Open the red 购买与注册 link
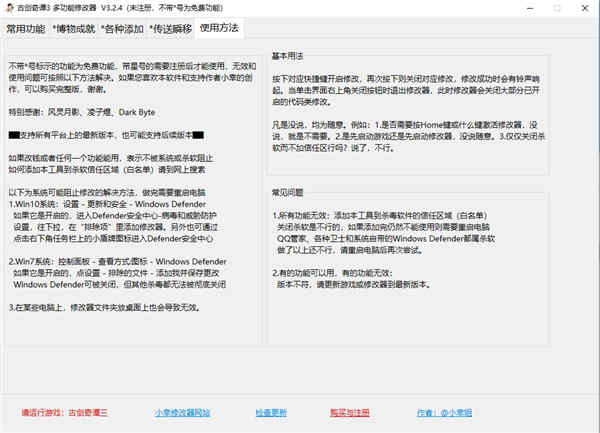The height and width of the screenshot is (433, 600). coord(350,413)
